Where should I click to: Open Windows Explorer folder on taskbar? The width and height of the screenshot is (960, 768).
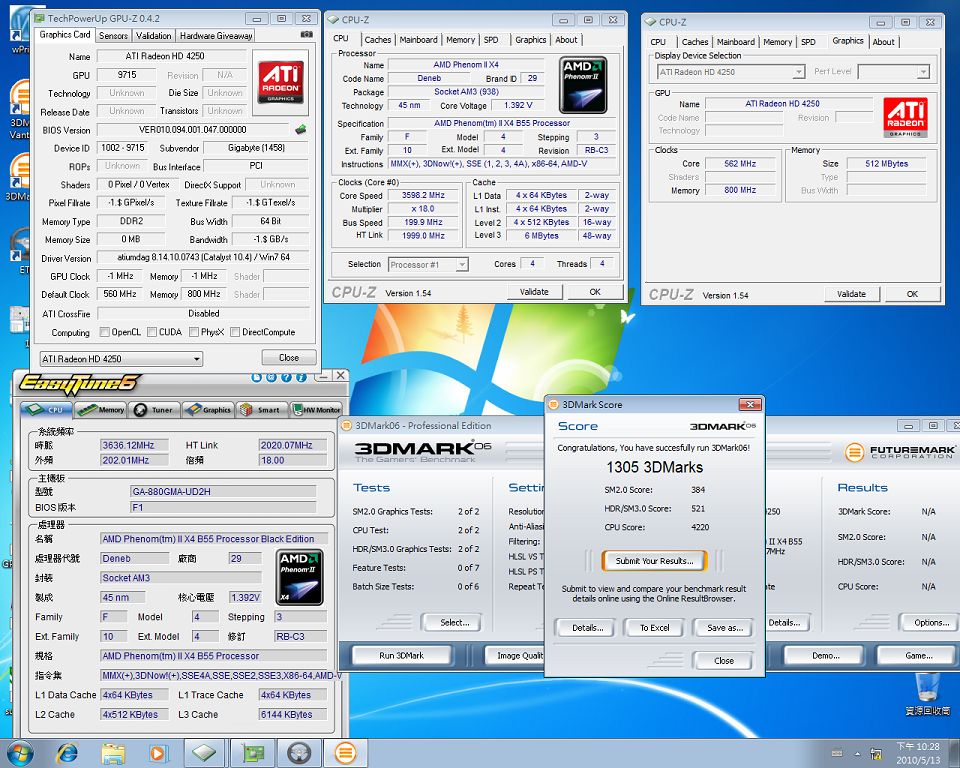click(113, 753)
